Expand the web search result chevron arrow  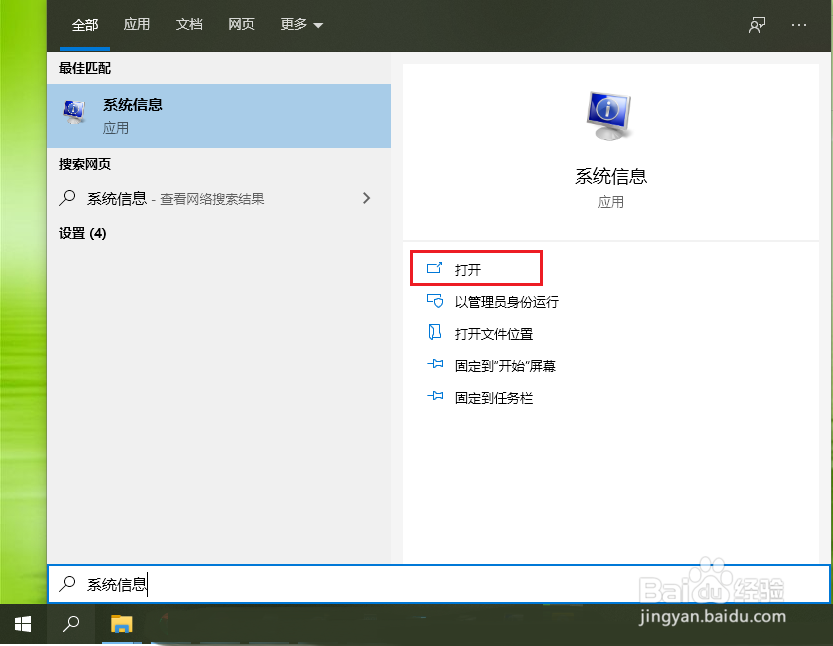click(366, 198)
